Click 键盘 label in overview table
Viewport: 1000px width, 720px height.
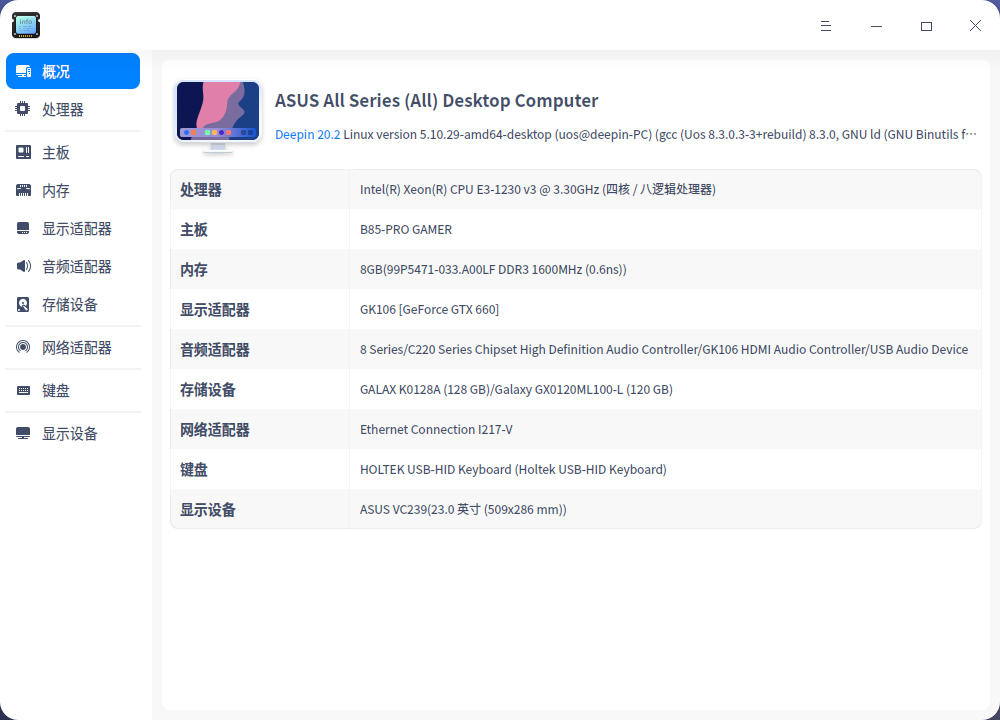(x=194, y=471)
